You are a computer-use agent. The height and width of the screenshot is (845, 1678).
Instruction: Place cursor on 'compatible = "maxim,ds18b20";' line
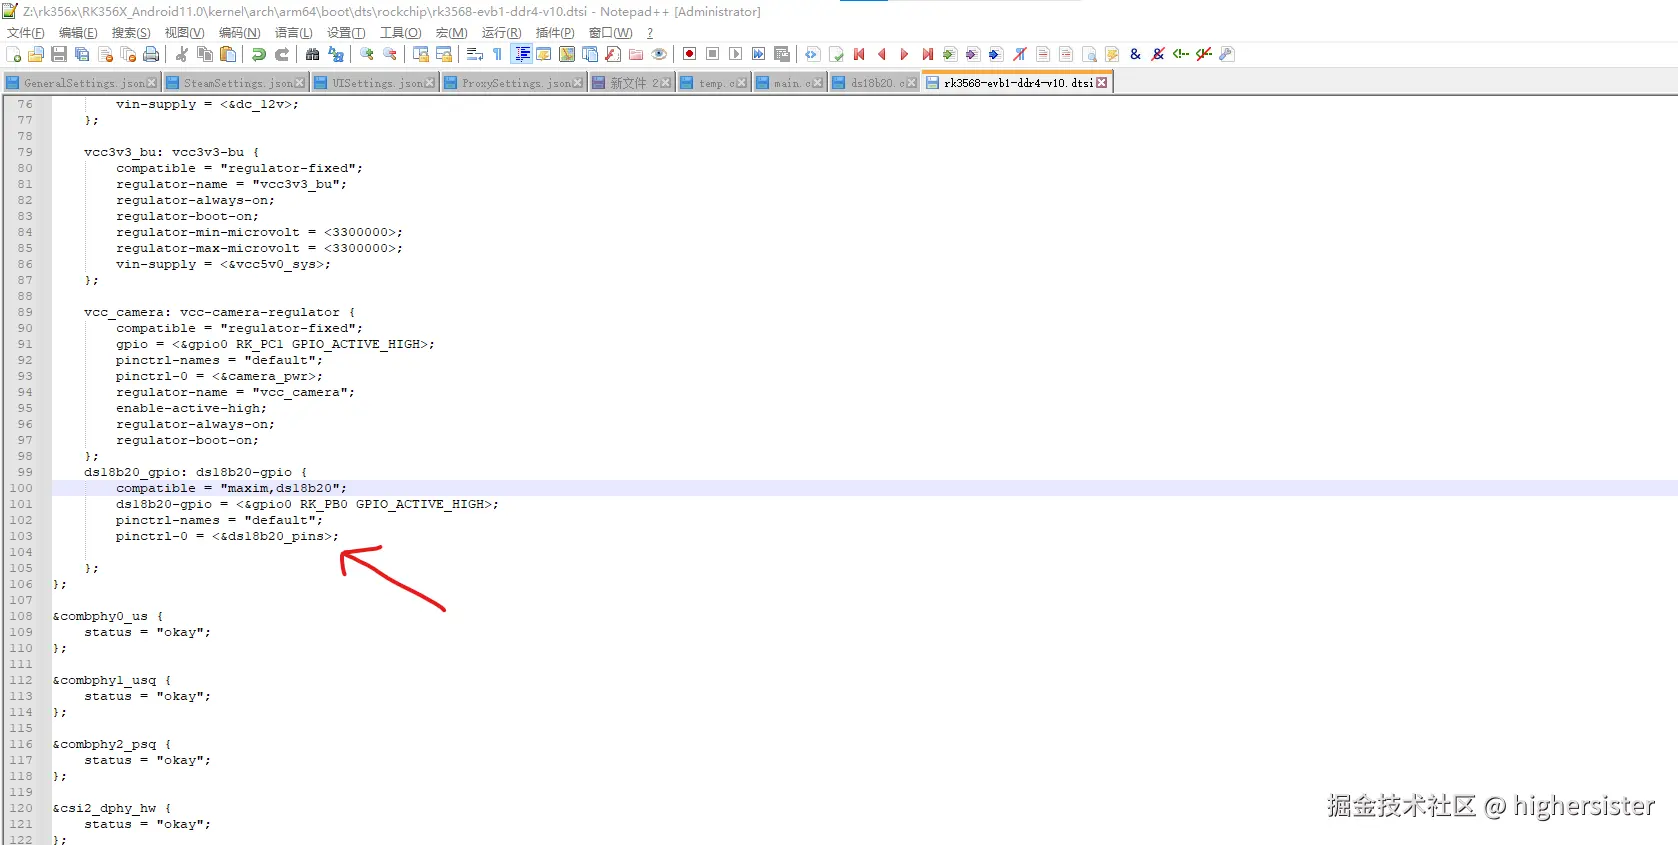pyautogui.click(x=231, y=488)
